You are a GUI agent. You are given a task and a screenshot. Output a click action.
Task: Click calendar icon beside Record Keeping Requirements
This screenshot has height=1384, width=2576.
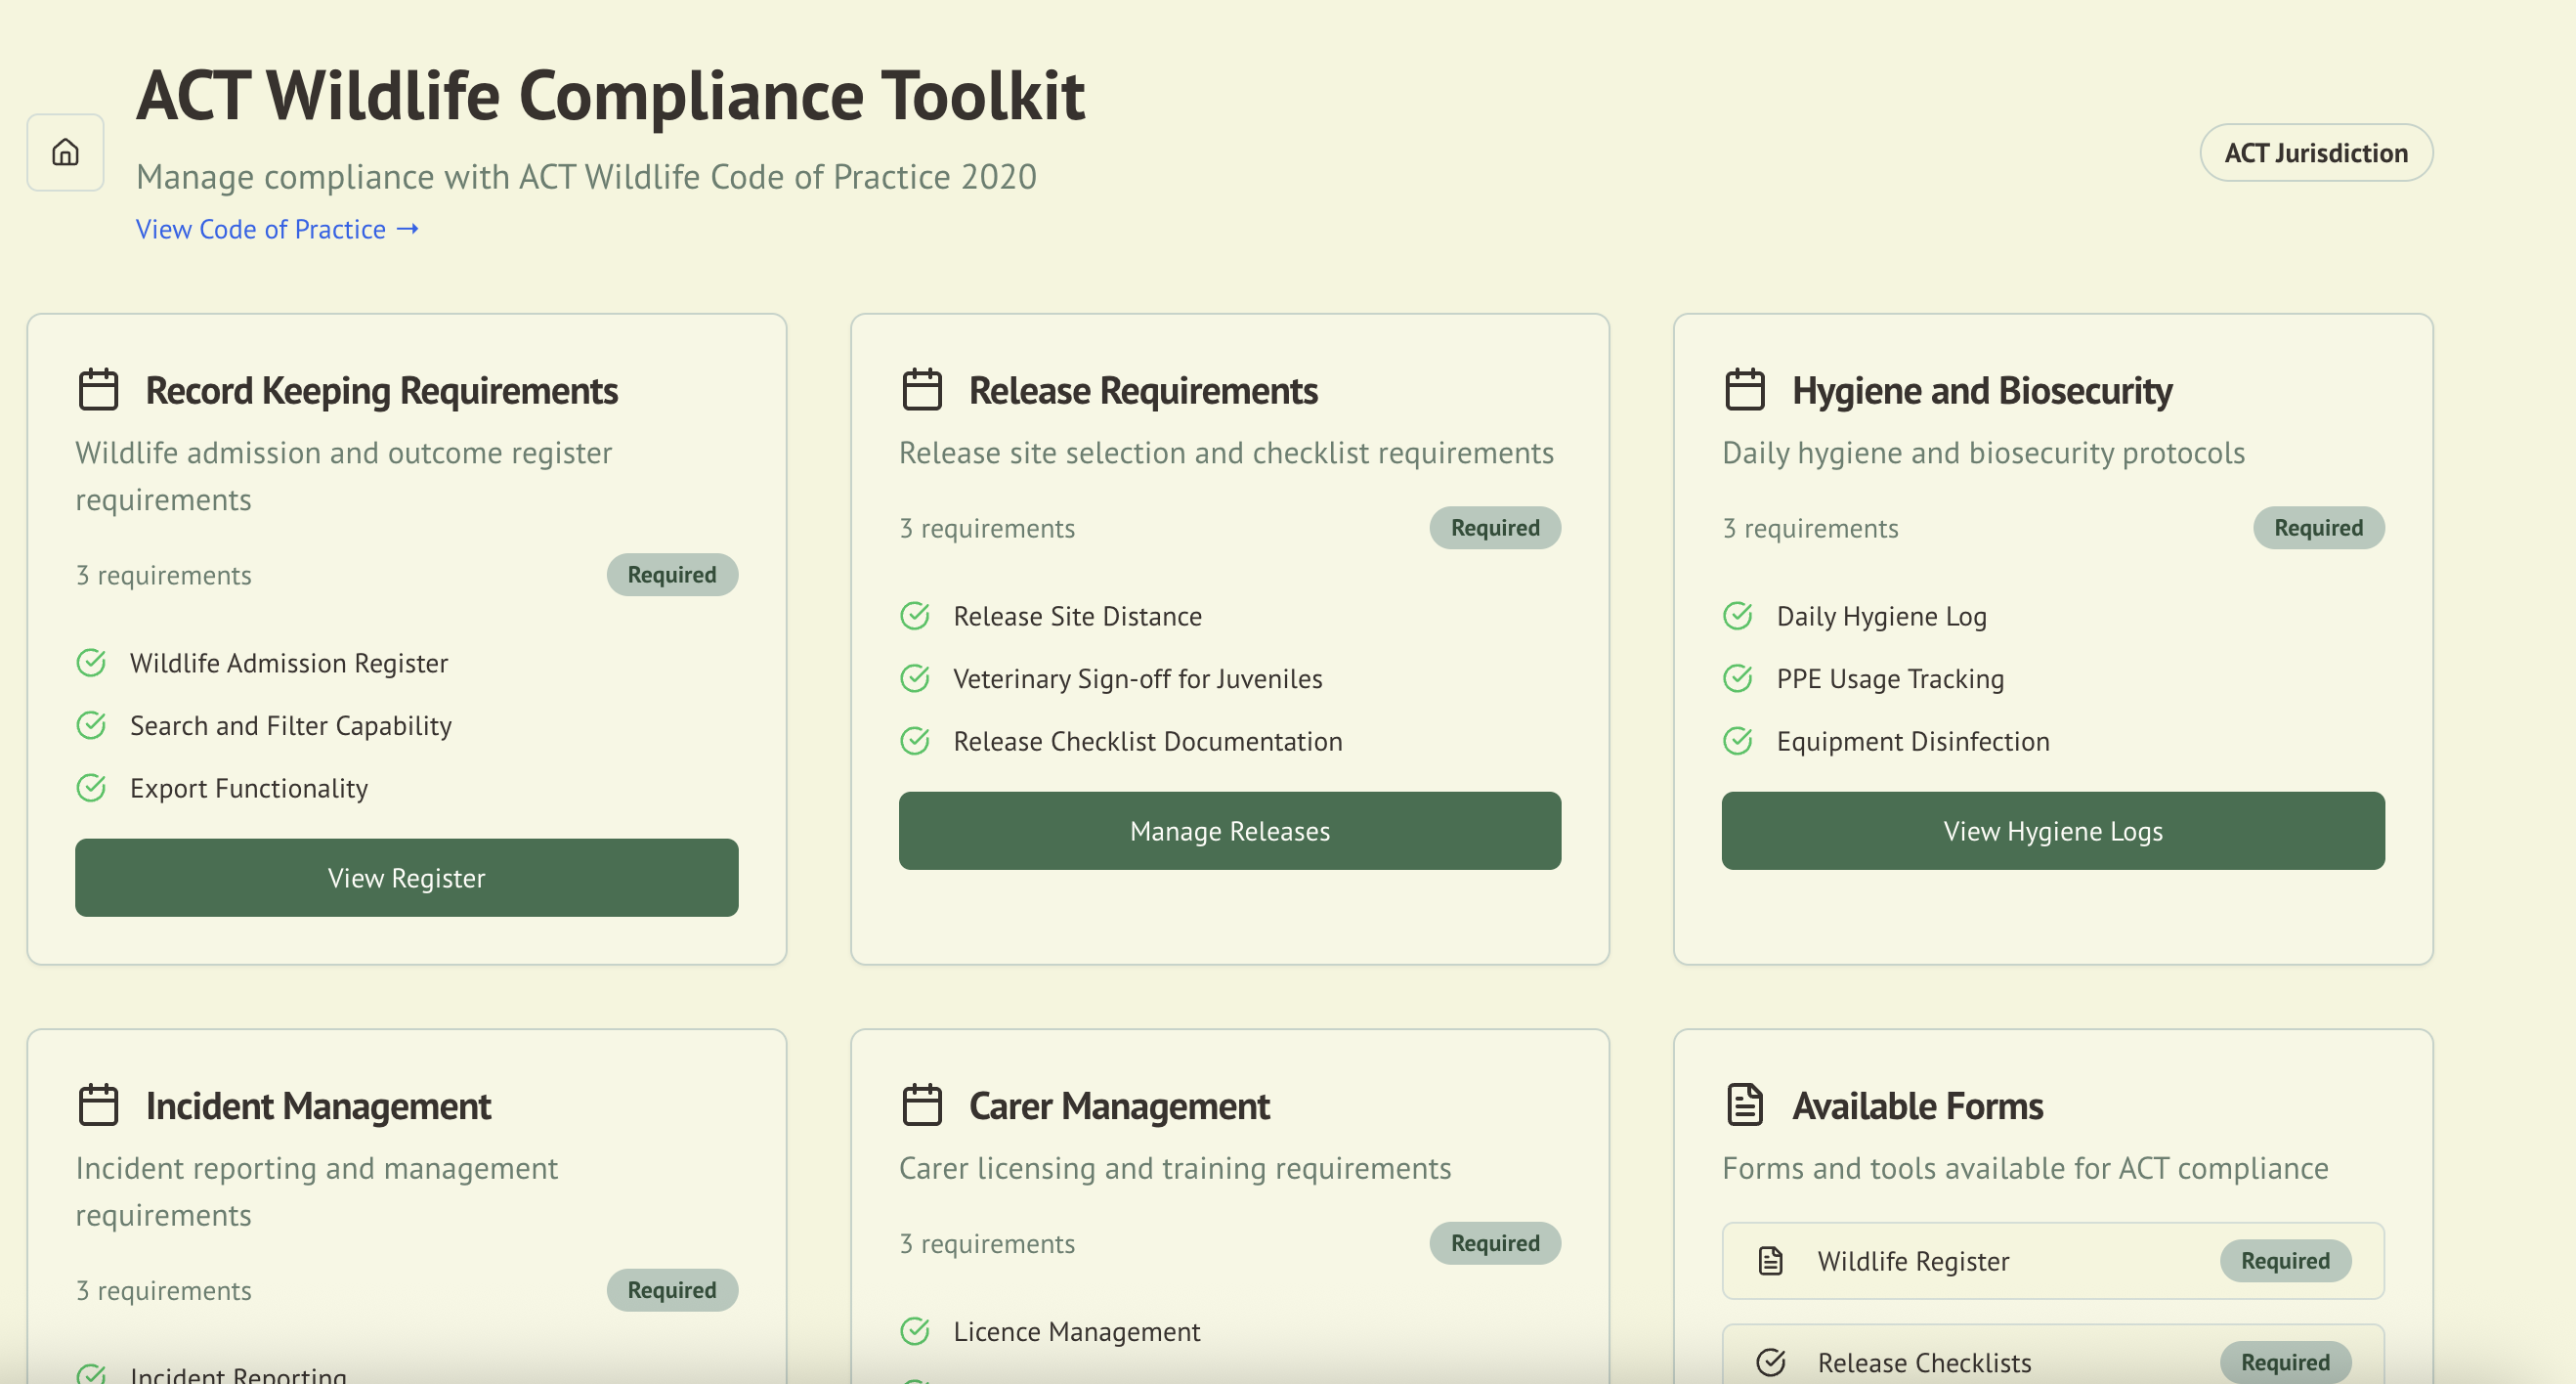pyautogui.click(x=98, y=390)
